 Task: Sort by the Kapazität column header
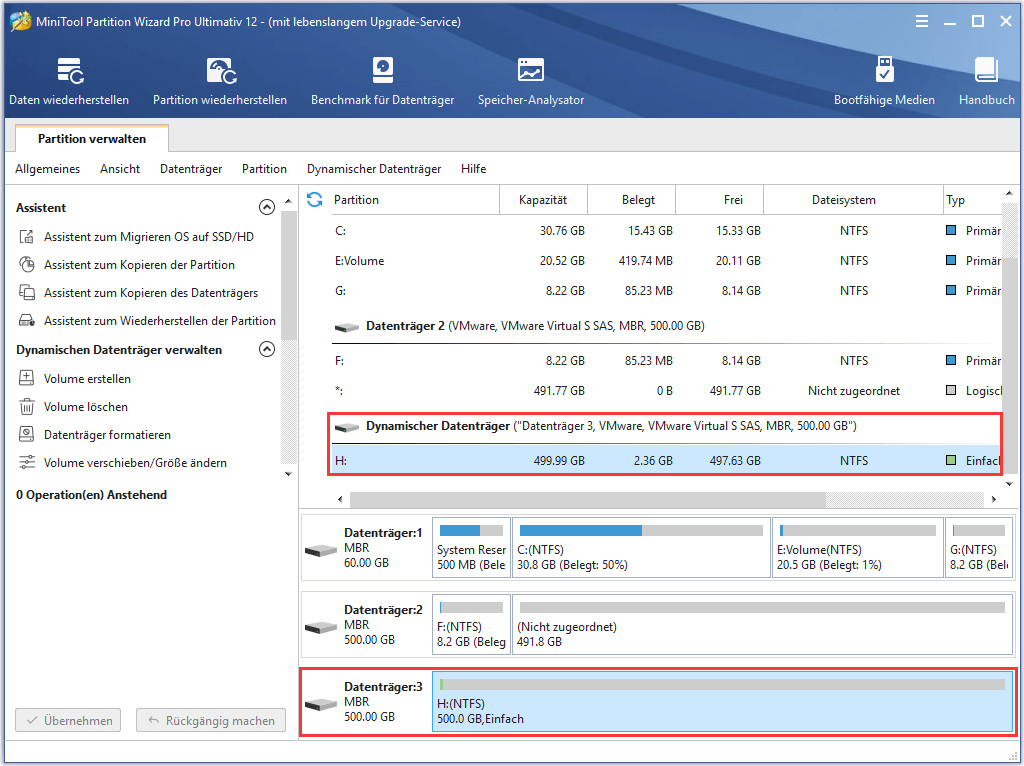pos(543,200)
